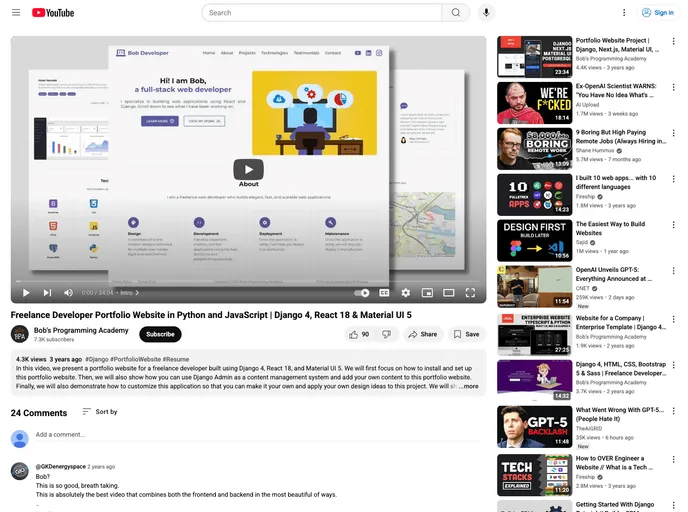Open the 9 Boring But High Paying video title
Image resolution: width=688 pixels, height=512 pixels.
[x=621, y=136]
